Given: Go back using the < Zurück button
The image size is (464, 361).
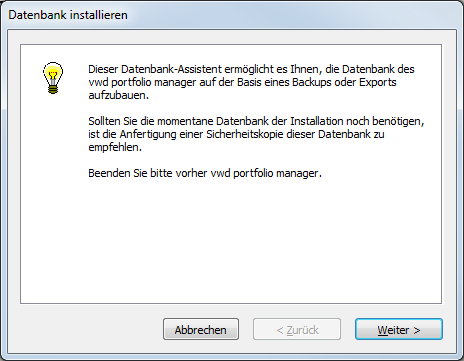Looking at the screenshot, I should point(297,329).
